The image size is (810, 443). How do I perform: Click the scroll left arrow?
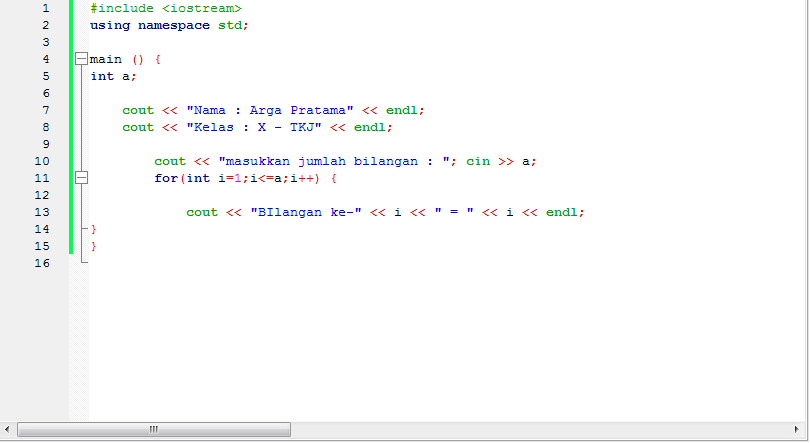point(7,429)
